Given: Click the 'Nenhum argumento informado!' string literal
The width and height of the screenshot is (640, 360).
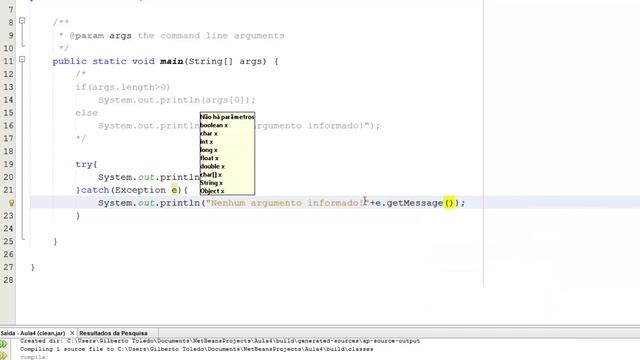Looking at the screenshot, I should coord(287,203).
